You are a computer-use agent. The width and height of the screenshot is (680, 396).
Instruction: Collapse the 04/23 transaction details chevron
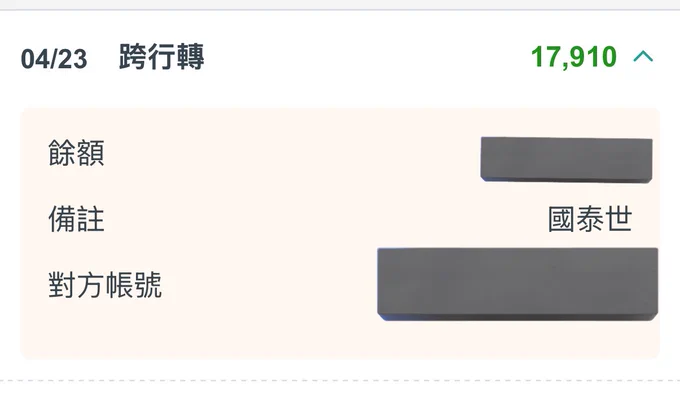[643, 56]
